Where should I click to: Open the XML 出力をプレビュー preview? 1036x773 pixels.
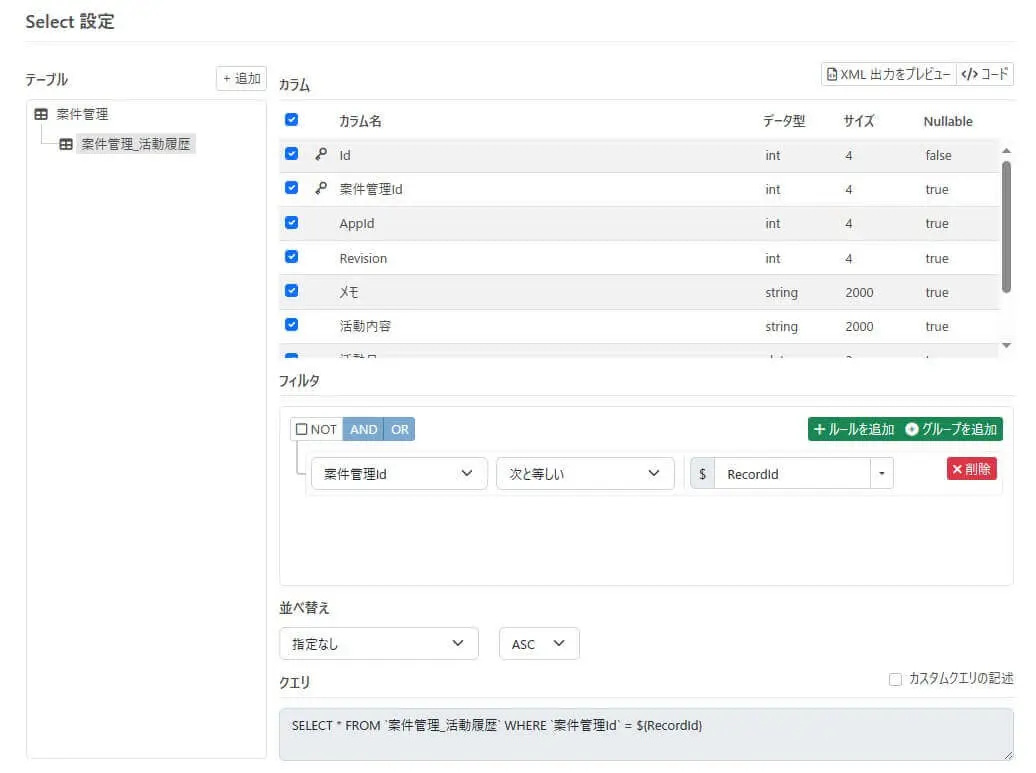tap(889, 74)
